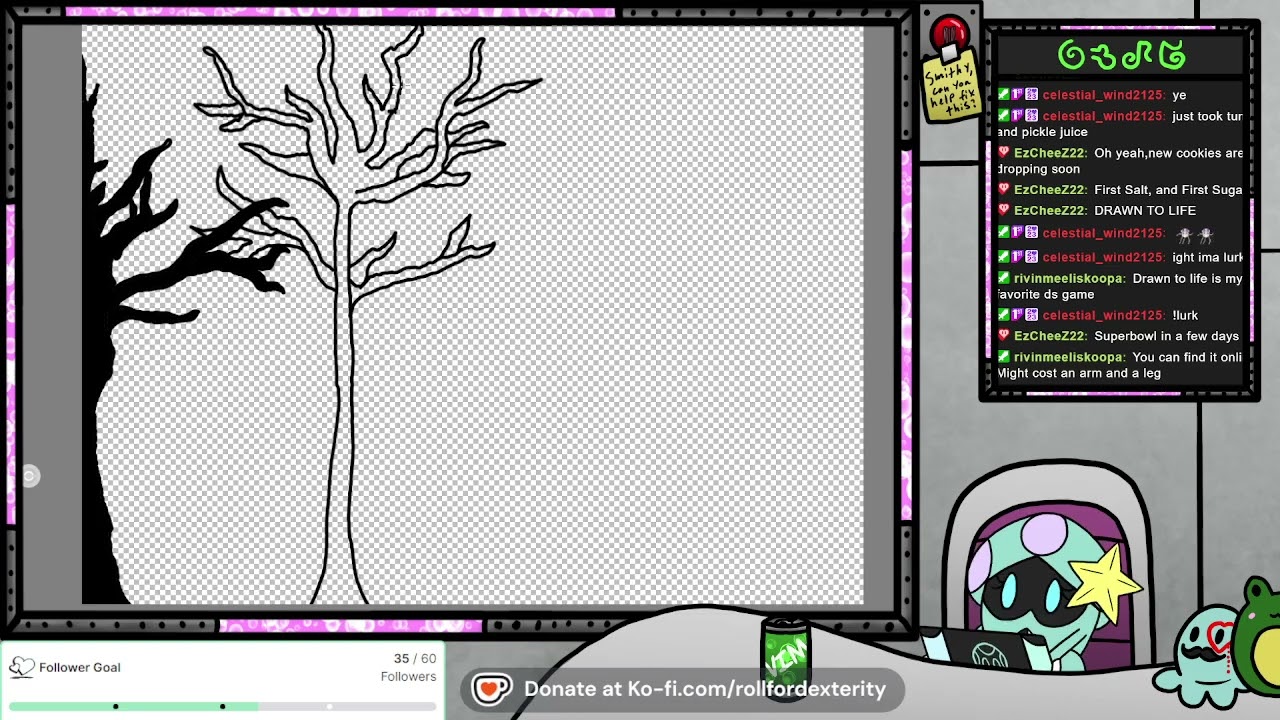Screen dimensions: 1280x720
Task: Click username EzCheeZ22 on the Superbowl message
Action: (1049, 336)
